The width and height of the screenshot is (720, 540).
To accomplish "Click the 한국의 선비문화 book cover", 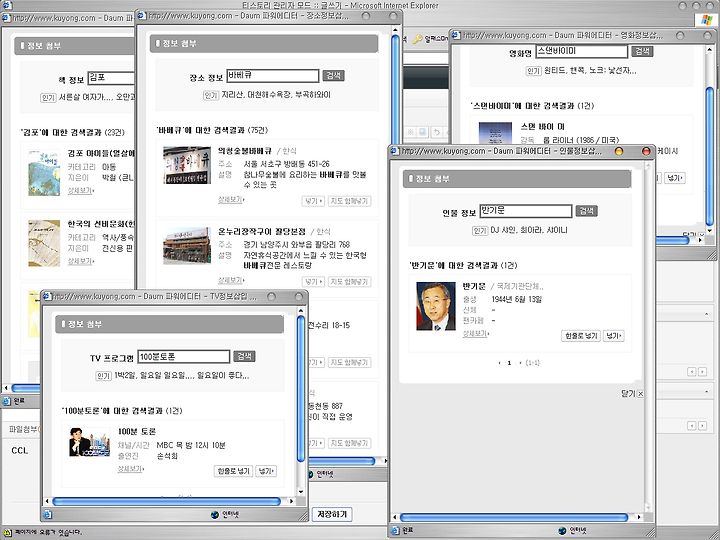I will [44, 243].
